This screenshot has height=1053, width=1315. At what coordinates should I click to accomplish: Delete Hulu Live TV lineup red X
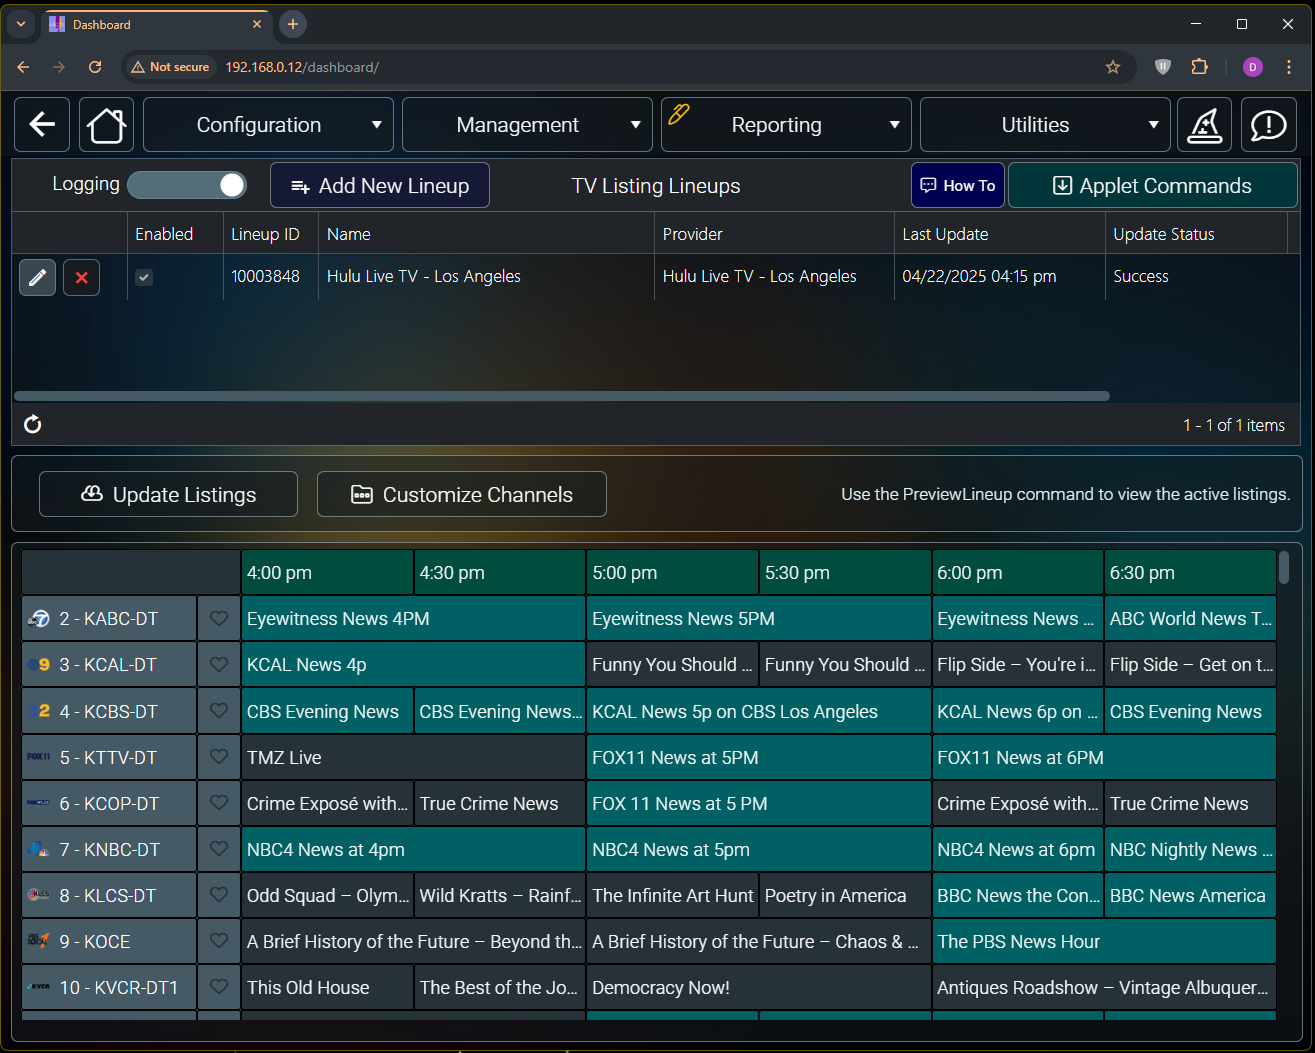(x=81, y=277)
